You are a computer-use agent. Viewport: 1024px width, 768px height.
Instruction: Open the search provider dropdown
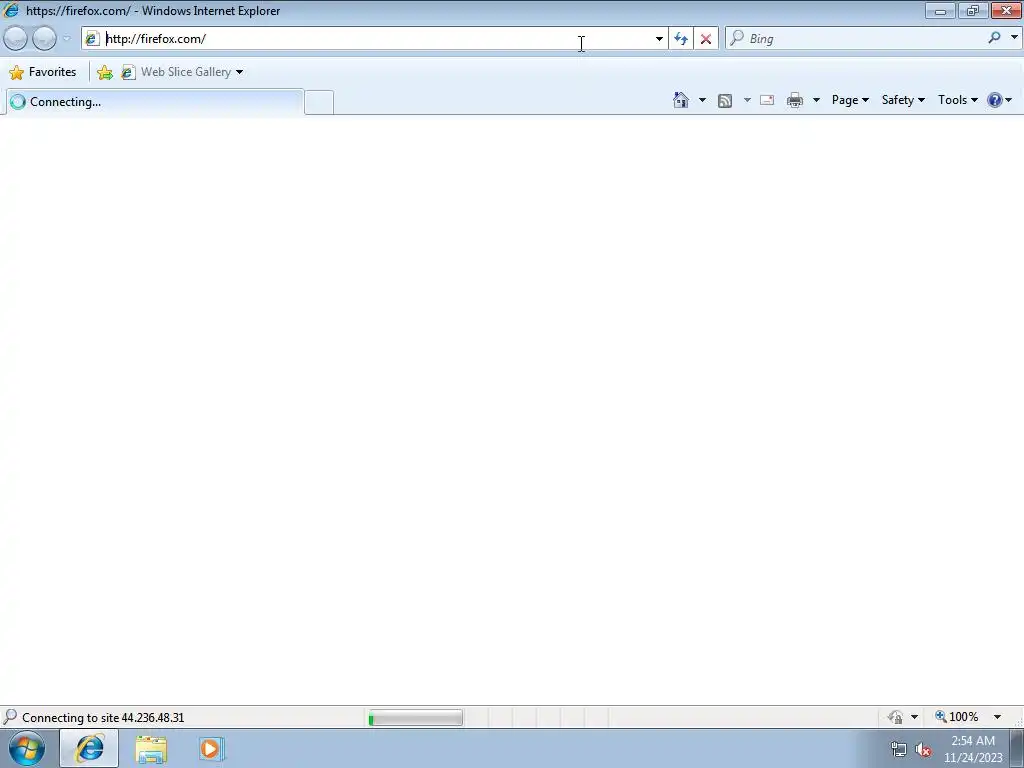[x=1014, y=38]
